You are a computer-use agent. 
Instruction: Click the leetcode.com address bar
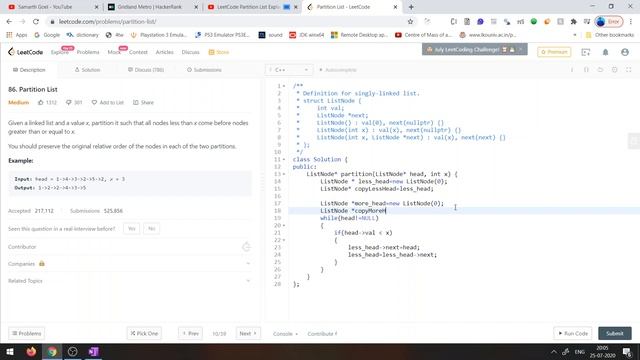(229, 22)
